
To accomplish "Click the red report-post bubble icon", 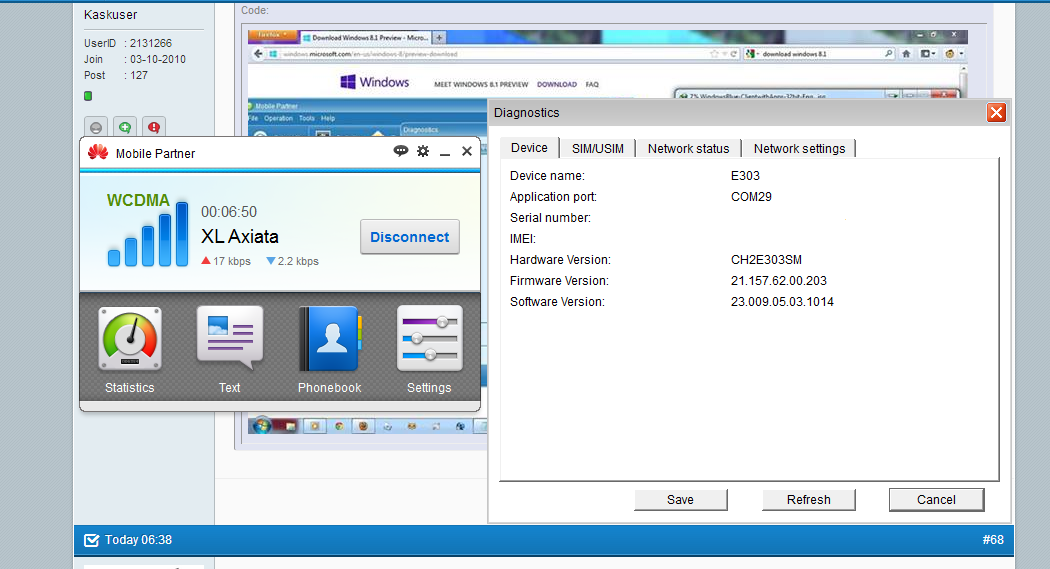I will (x=154, y=127).
